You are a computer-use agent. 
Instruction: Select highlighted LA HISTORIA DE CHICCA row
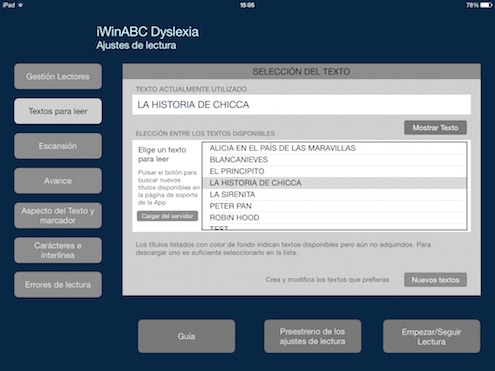334,183
